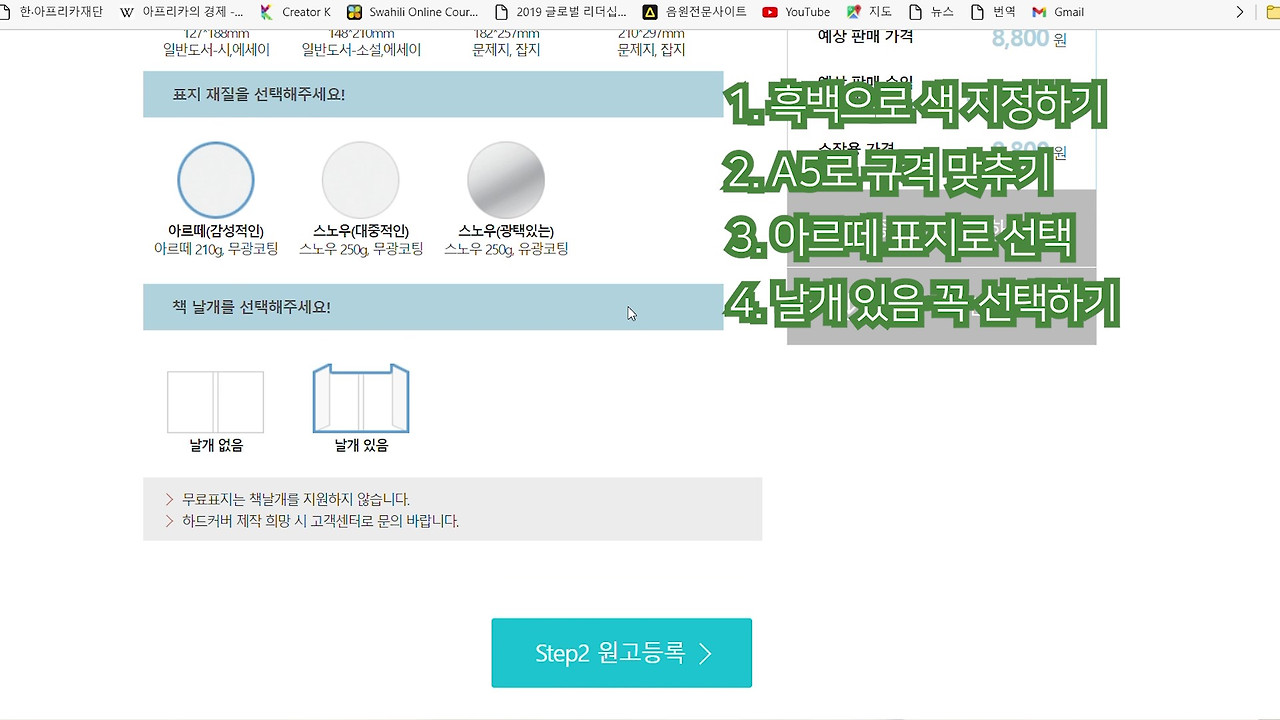This screenshot has width=1280, height=720.
Task: Click the 일반도서-시,에세이 size label
Action: (216, 49)
